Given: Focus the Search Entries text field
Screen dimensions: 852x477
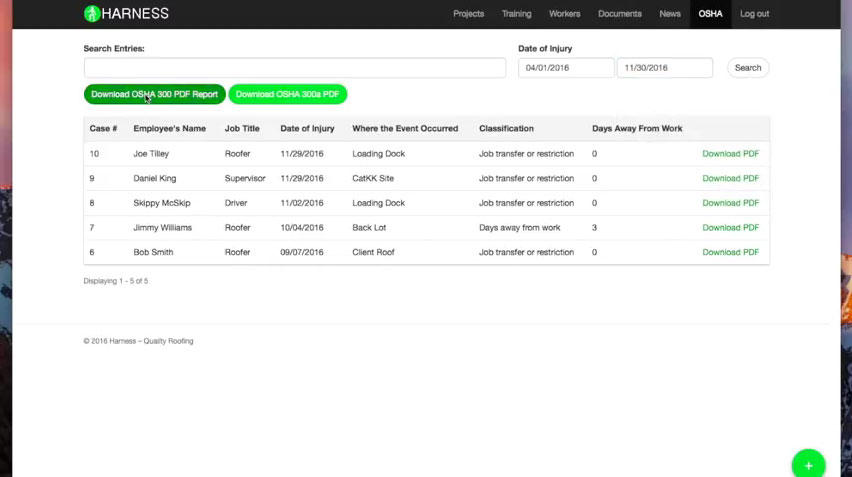Looking at the screenshot, I should click(295, 68).
